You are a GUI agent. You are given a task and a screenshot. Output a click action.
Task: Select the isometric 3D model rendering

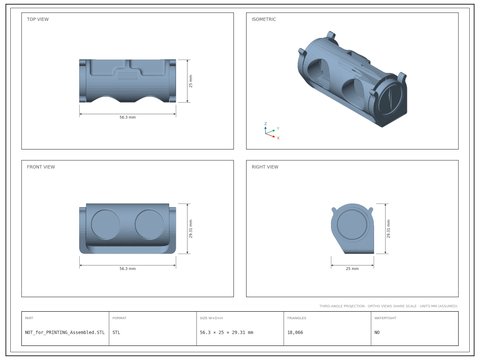pyautogui.click(x=352, y=79)
